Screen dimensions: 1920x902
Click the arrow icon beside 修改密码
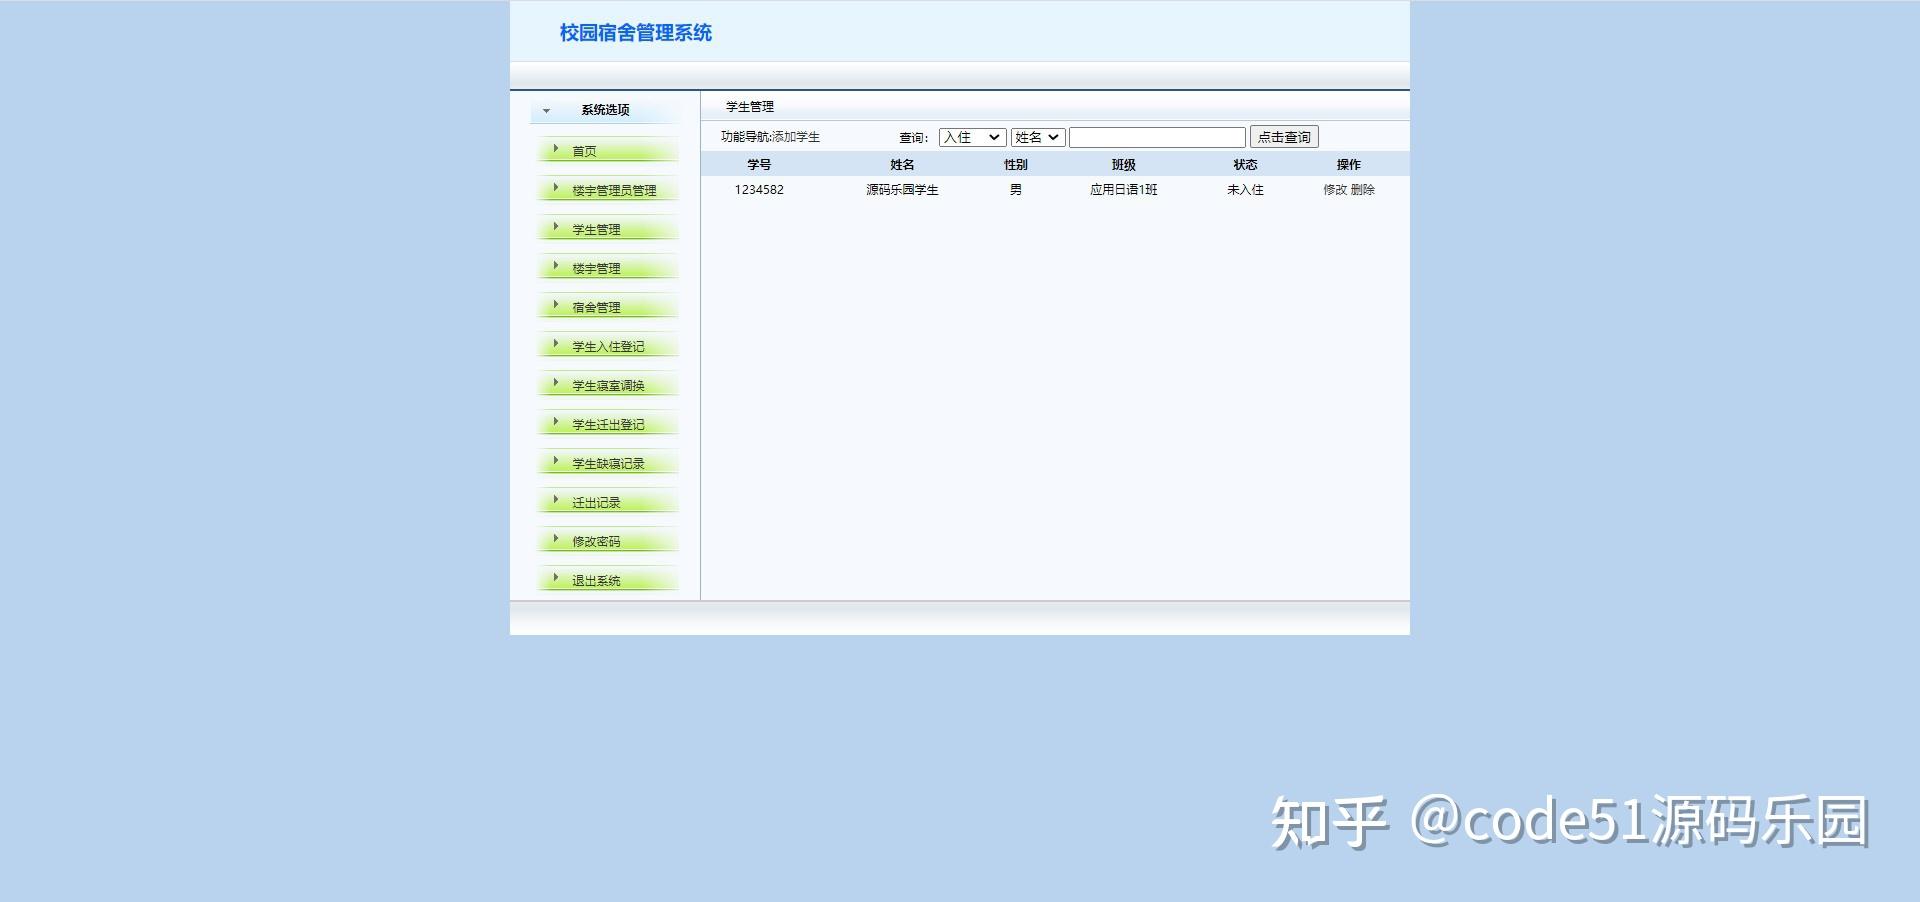[557, 540]
